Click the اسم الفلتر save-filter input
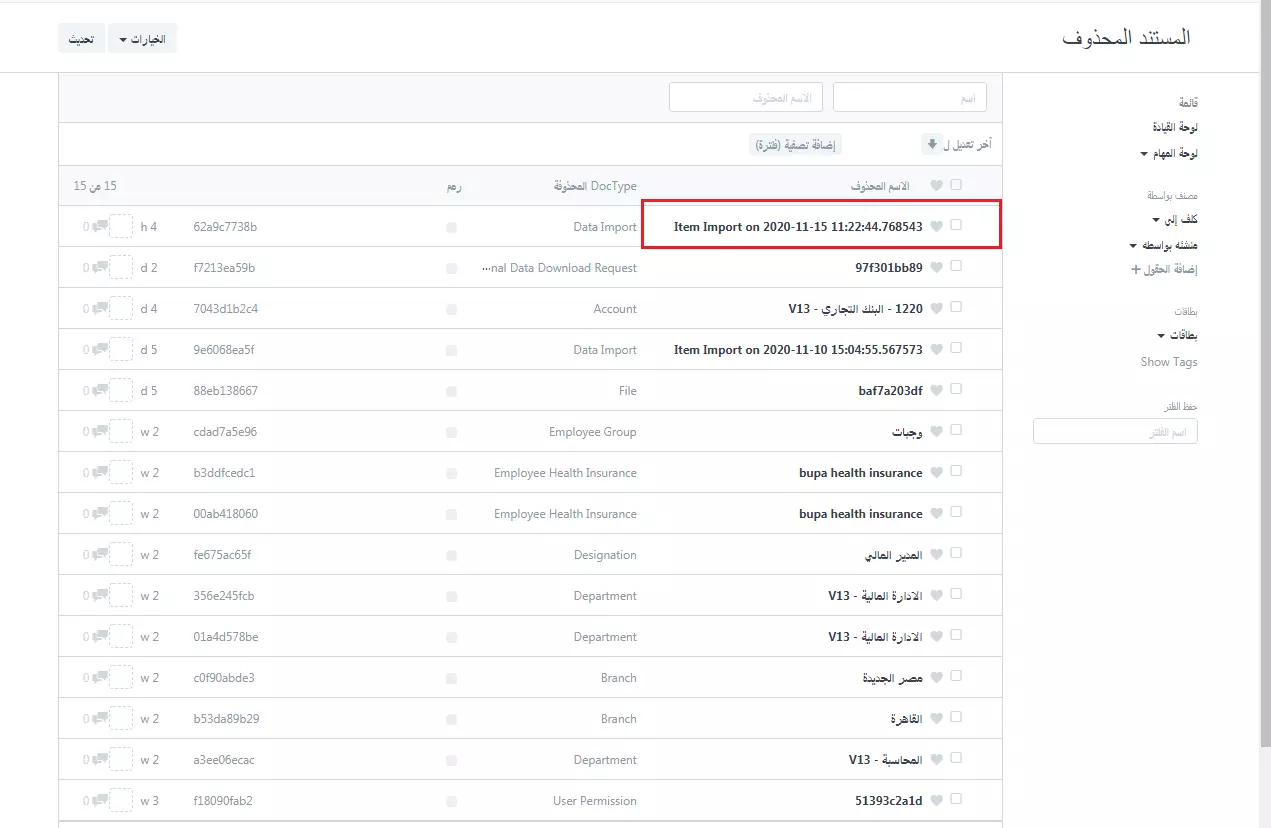Viewport: 1271px width, 828px height. point(1115,431)
